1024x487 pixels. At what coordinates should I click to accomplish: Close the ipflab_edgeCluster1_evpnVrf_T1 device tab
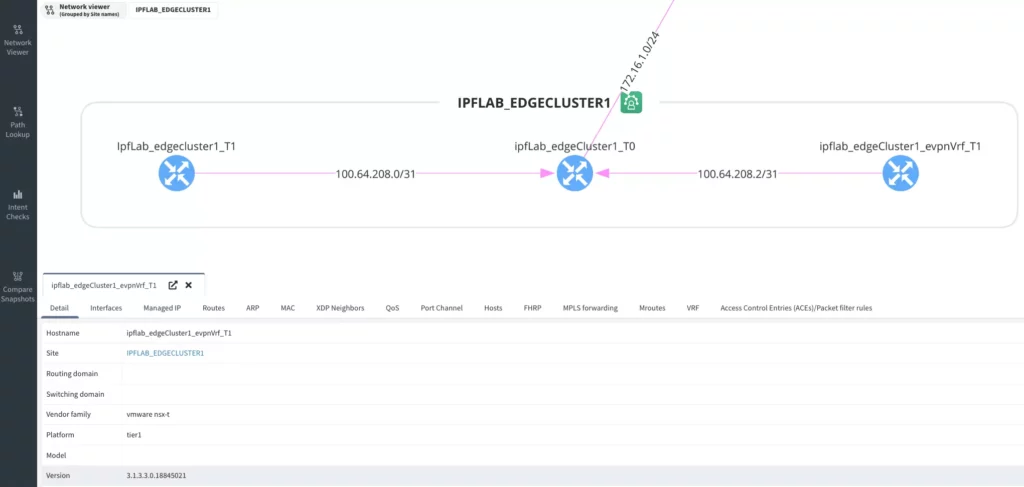coord(188,285)
